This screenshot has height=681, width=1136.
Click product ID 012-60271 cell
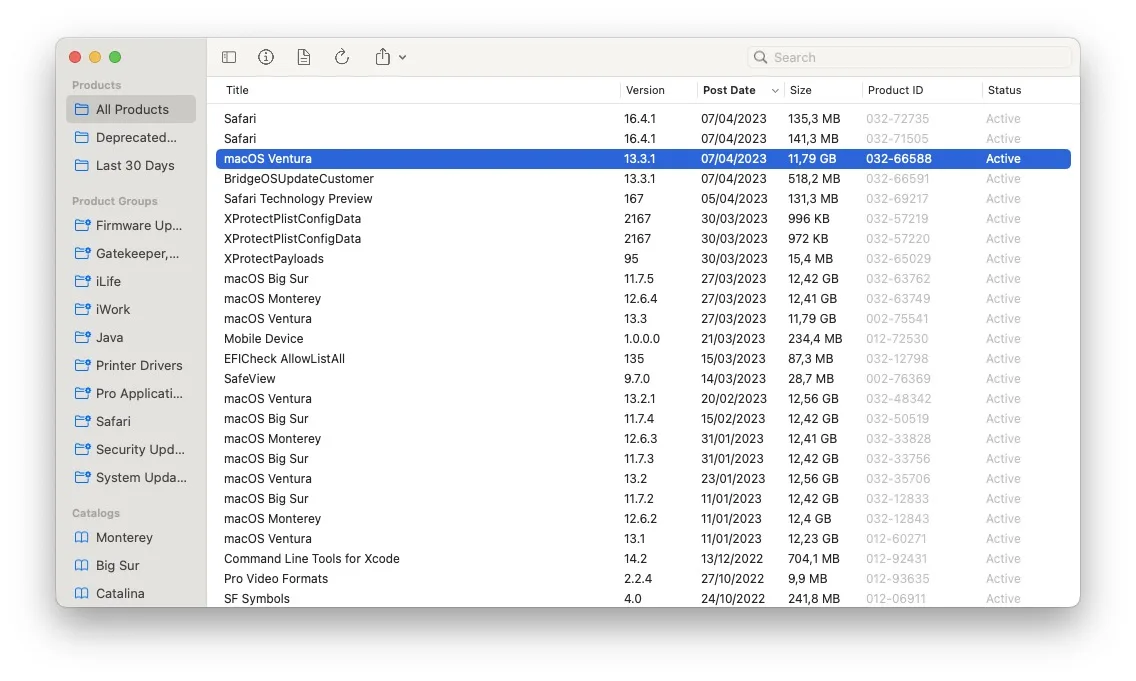click(x=896, y=539)
